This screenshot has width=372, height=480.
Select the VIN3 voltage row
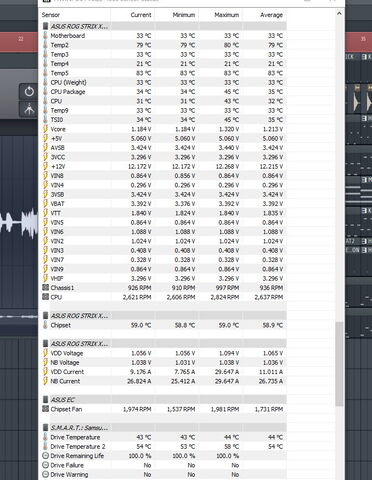(164, 250)
